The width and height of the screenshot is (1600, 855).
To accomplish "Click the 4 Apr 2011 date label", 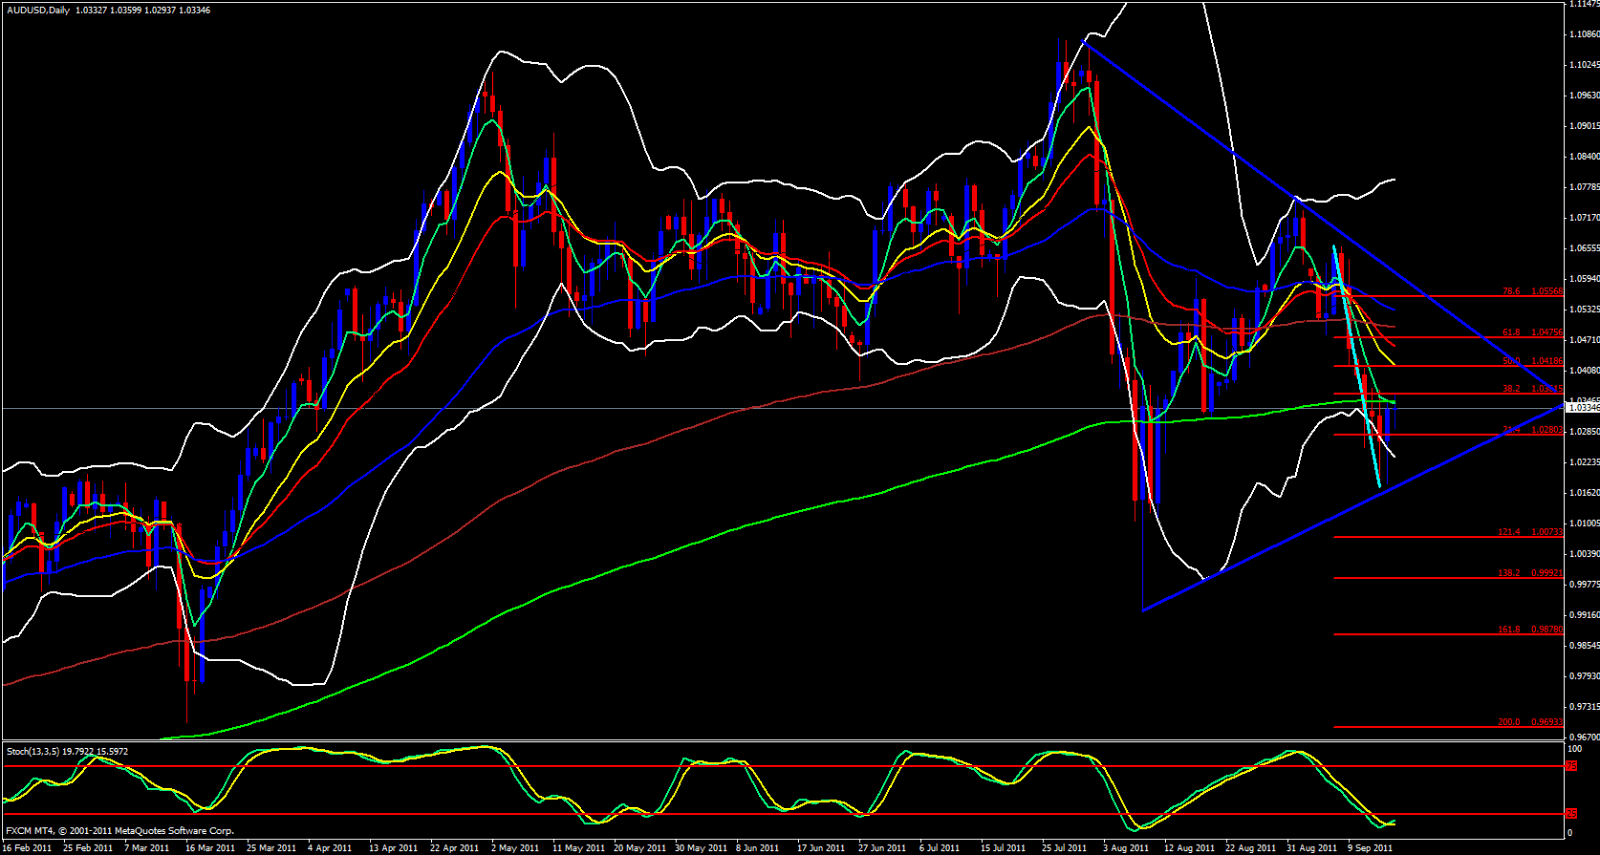I will click(x=330, y=848).
